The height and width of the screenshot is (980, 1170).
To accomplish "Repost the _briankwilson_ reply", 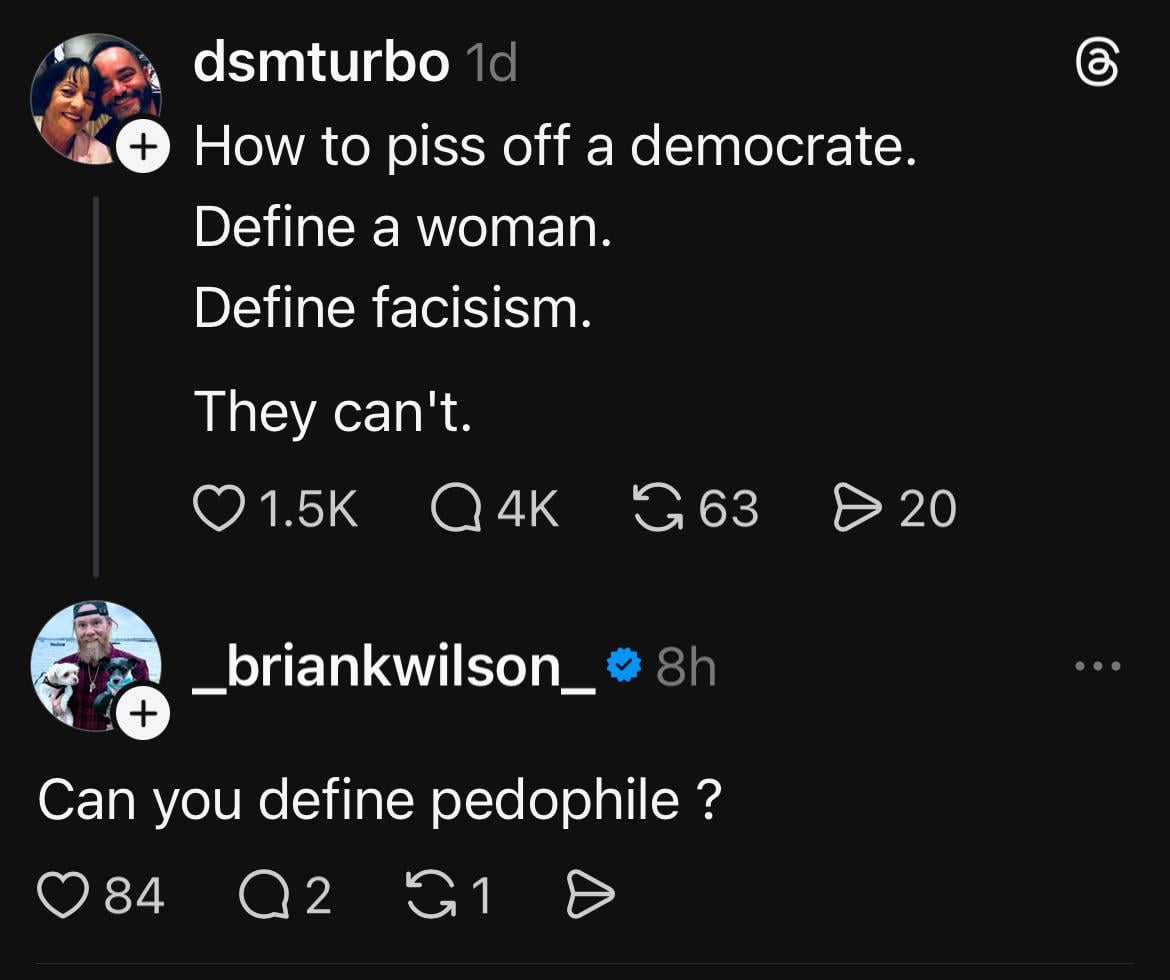I will [427, 894].
